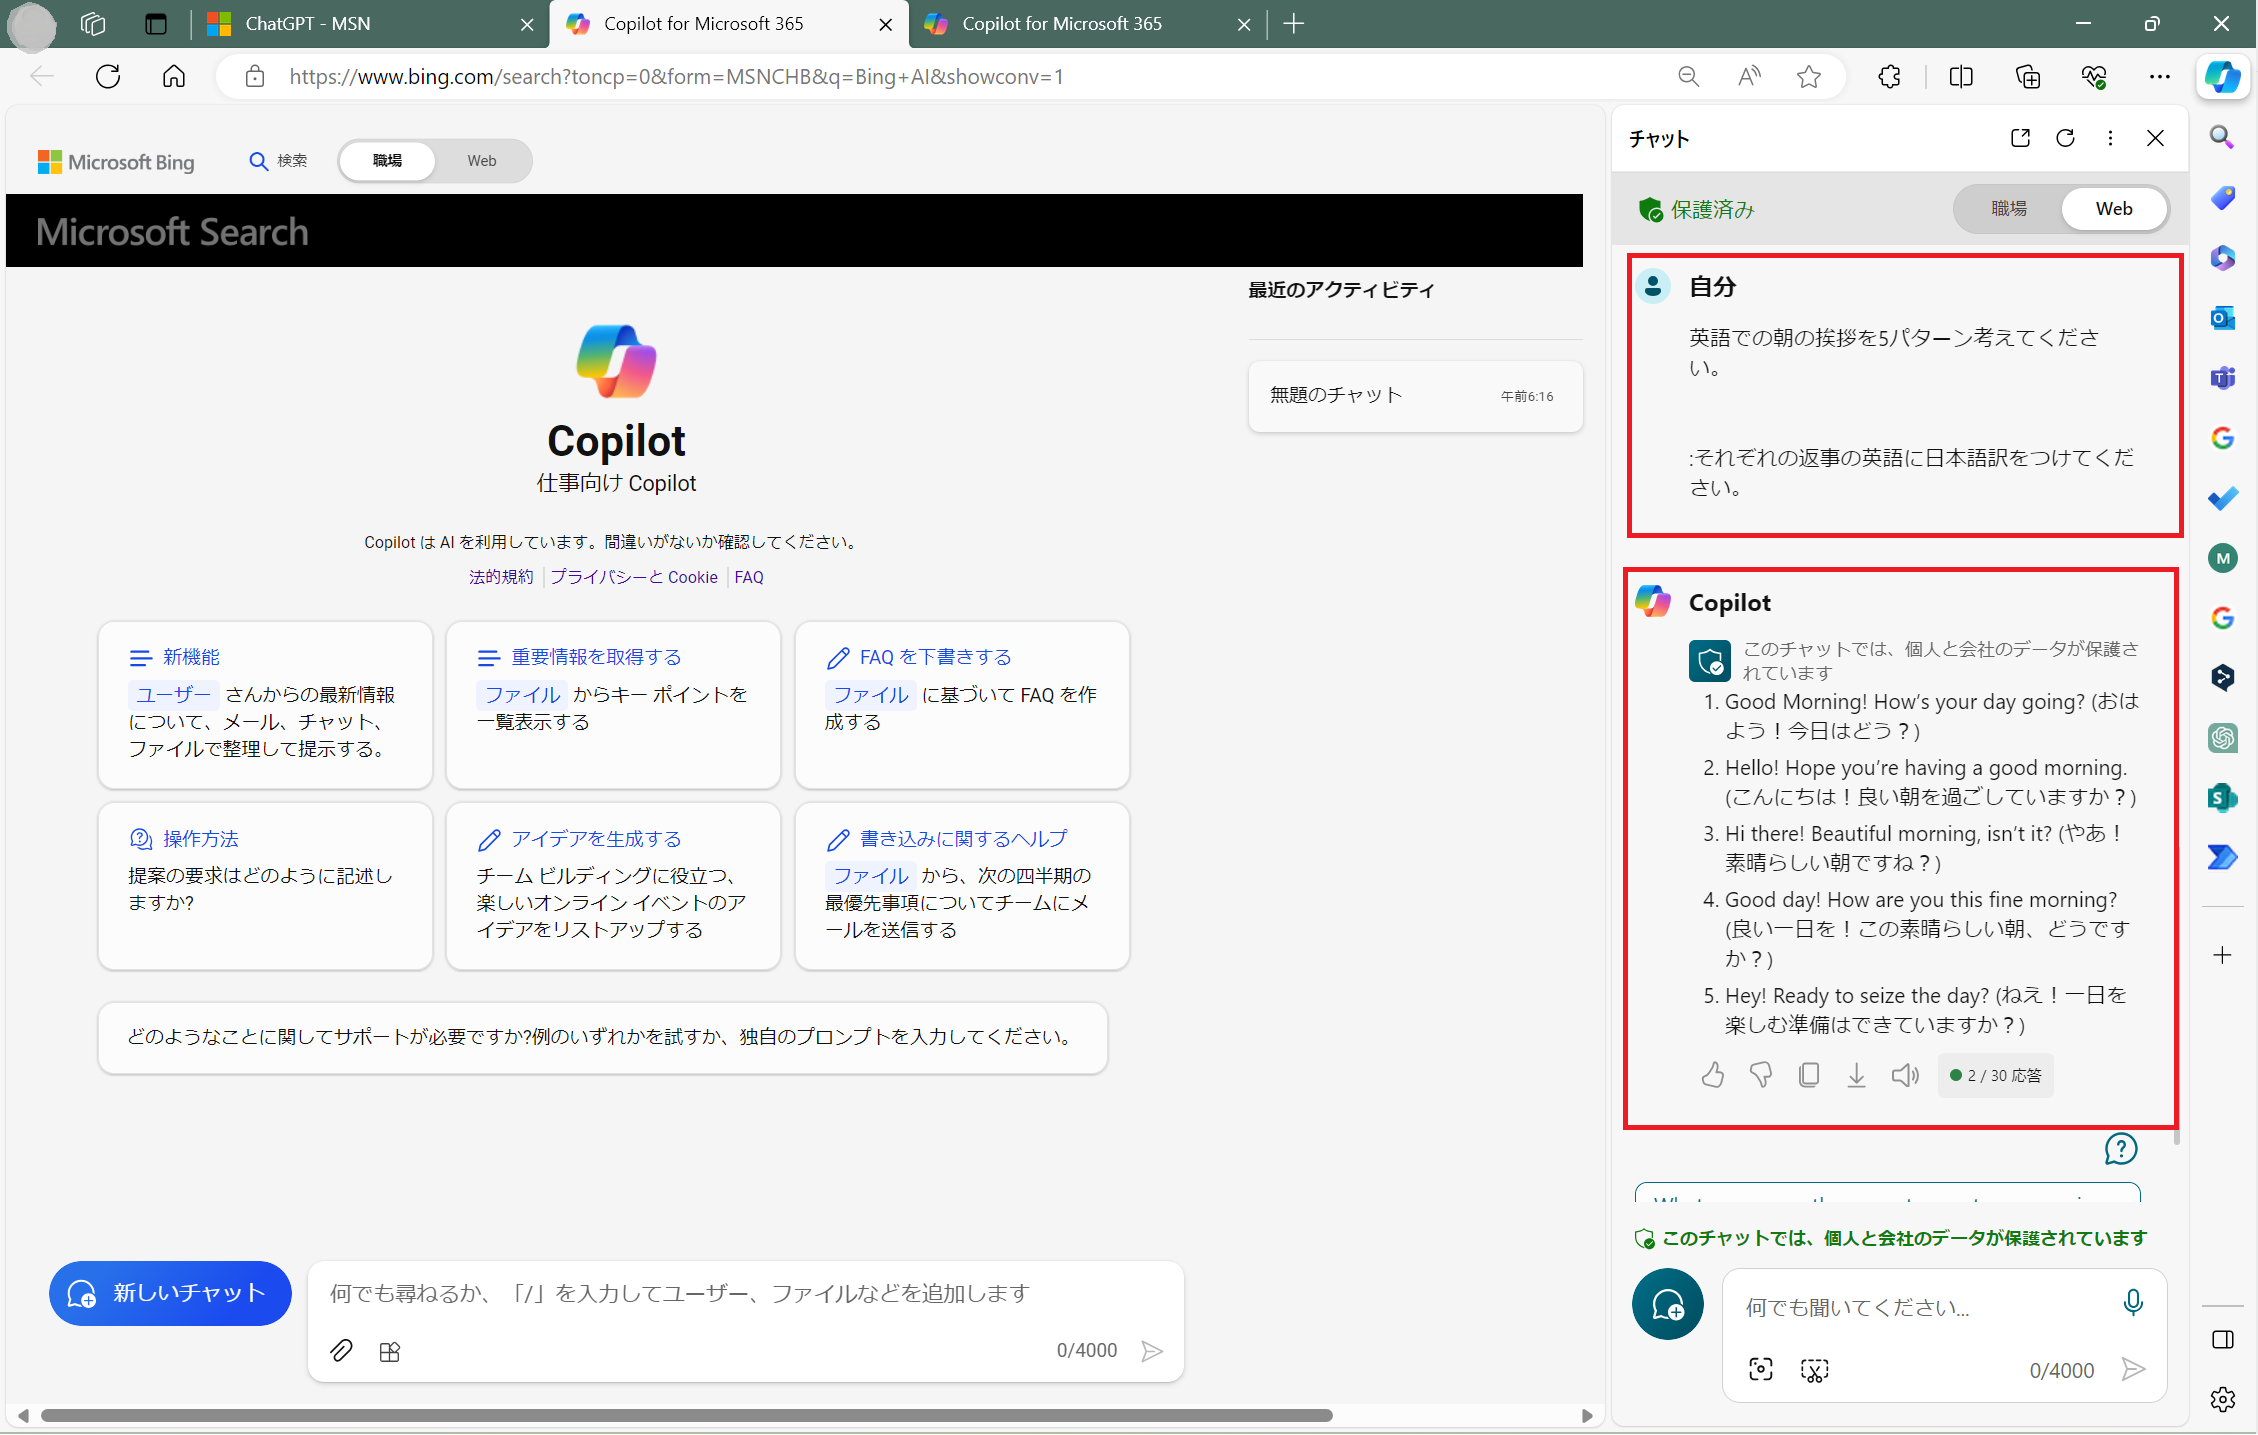
Task: Add page to favorites star icon
Action: pyautogui.click(x=1808, y=77)
